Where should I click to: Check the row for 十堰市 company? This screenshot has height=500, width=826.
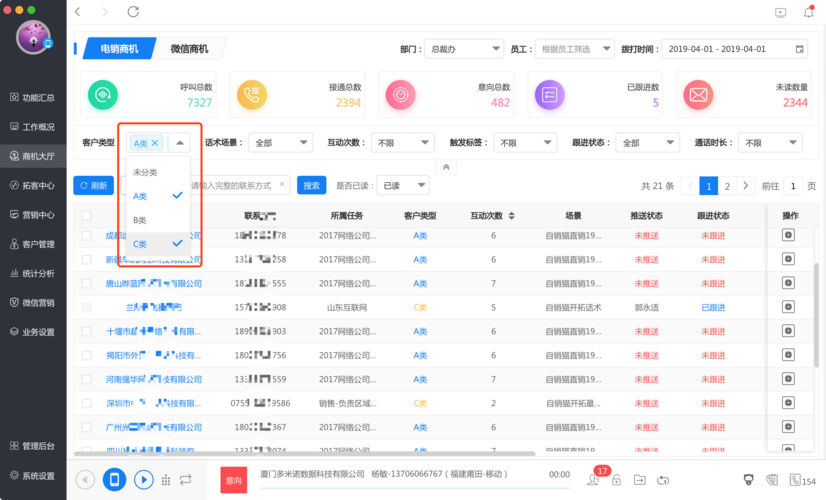86,331
